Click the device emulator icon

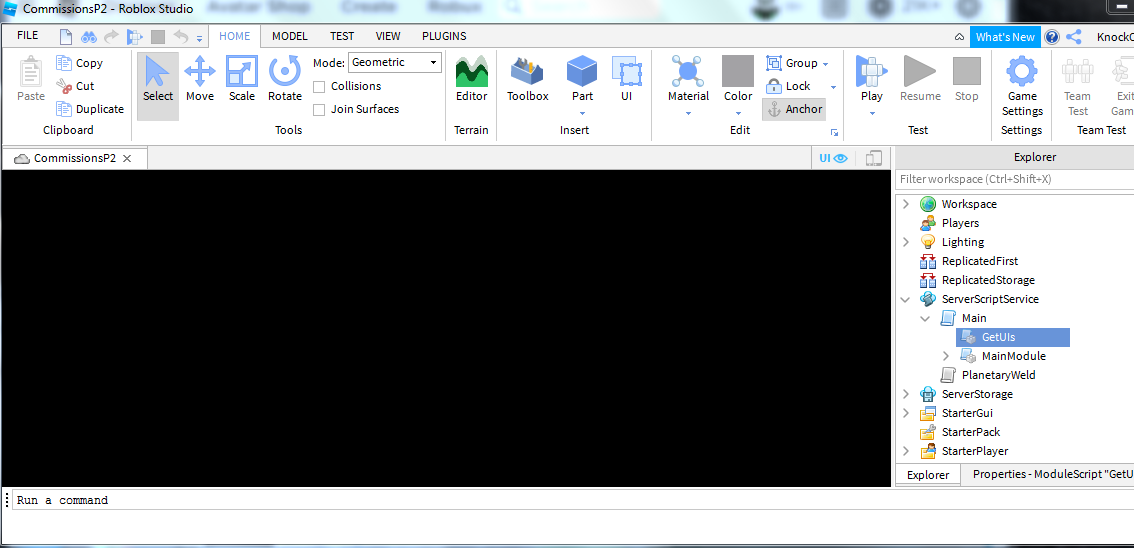pos(874,158)
